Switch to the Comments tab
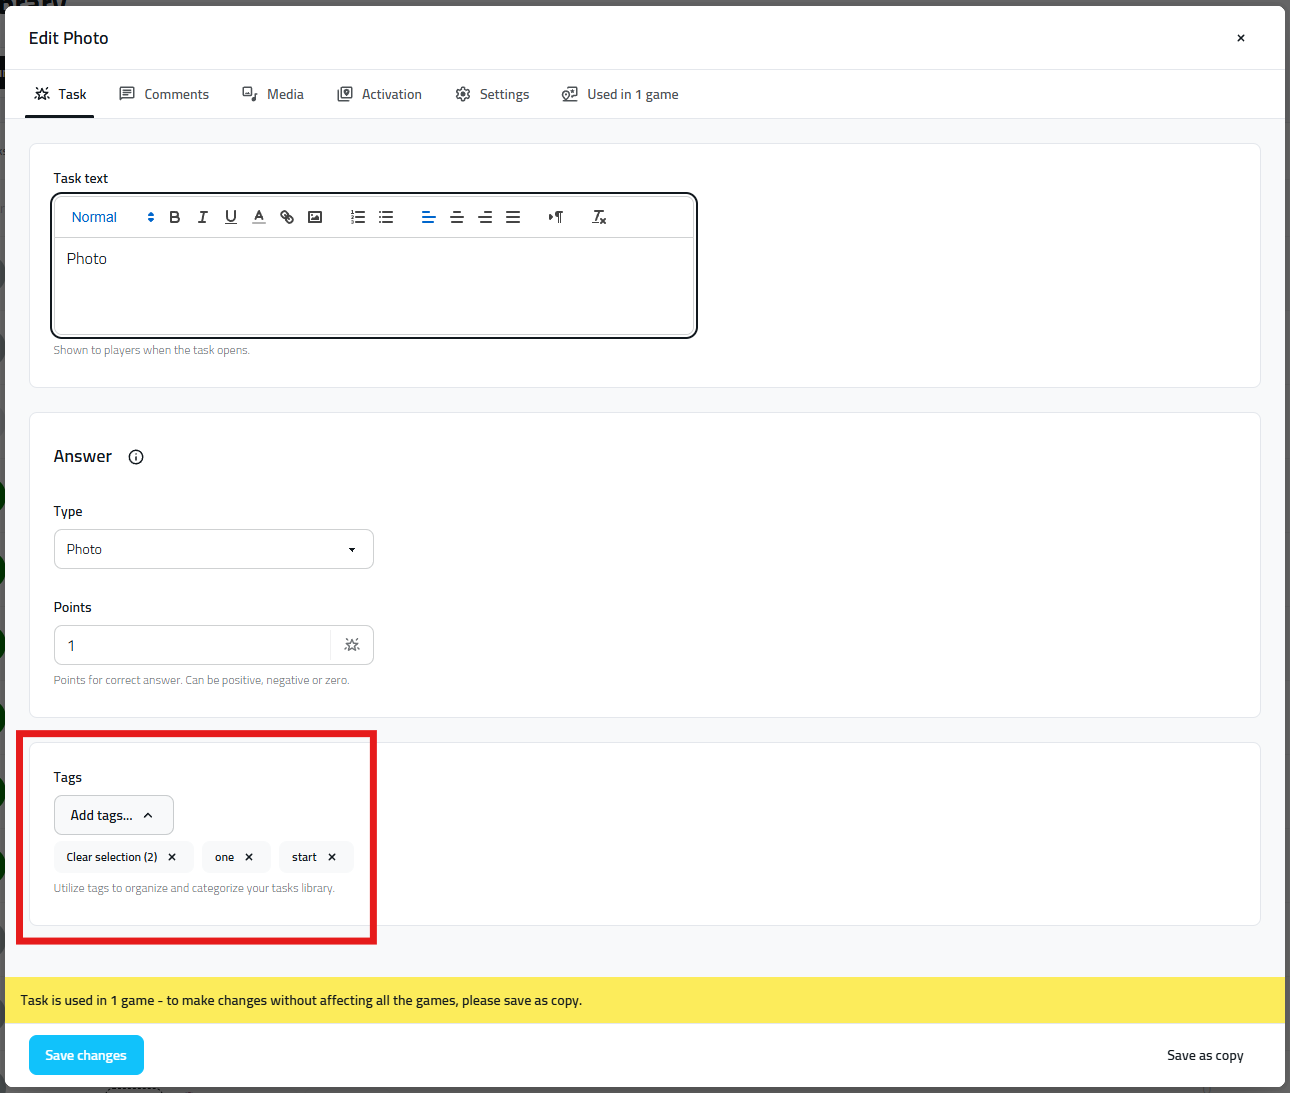The width and height of the screenshot is (1290, 1093). pyautogui.click(x=164, y=94)
